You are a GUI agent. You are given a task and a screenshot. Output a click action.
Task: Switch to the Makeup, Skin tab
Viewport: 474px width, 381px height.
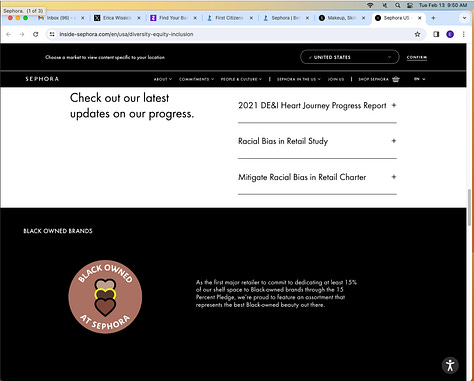tap(341, 18)
